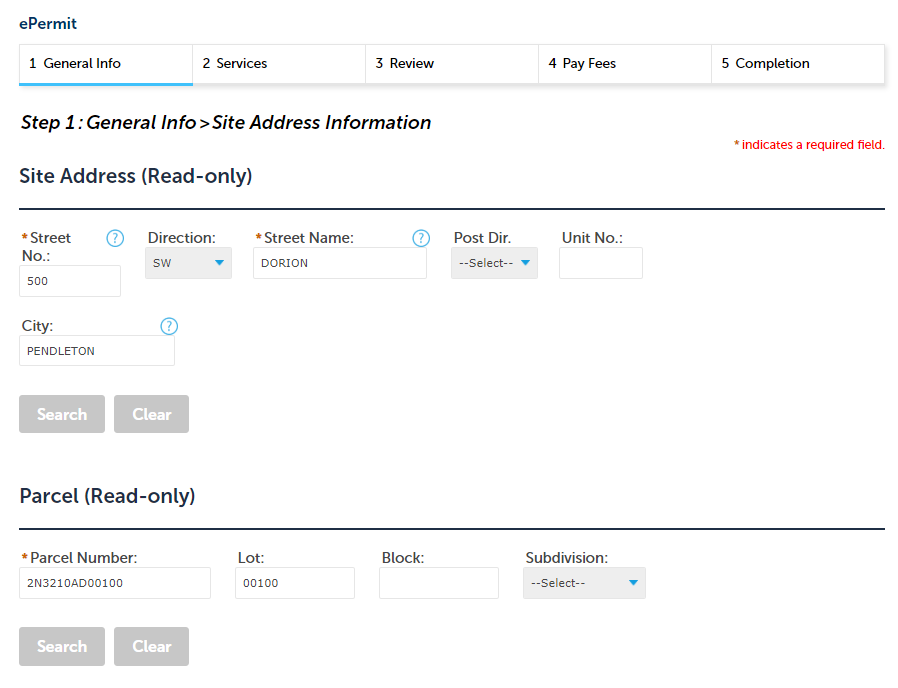Jump to the 5 Completion tab
This screenshot has width=898, height=688.
pyautogui.click(x=797, y=64)
